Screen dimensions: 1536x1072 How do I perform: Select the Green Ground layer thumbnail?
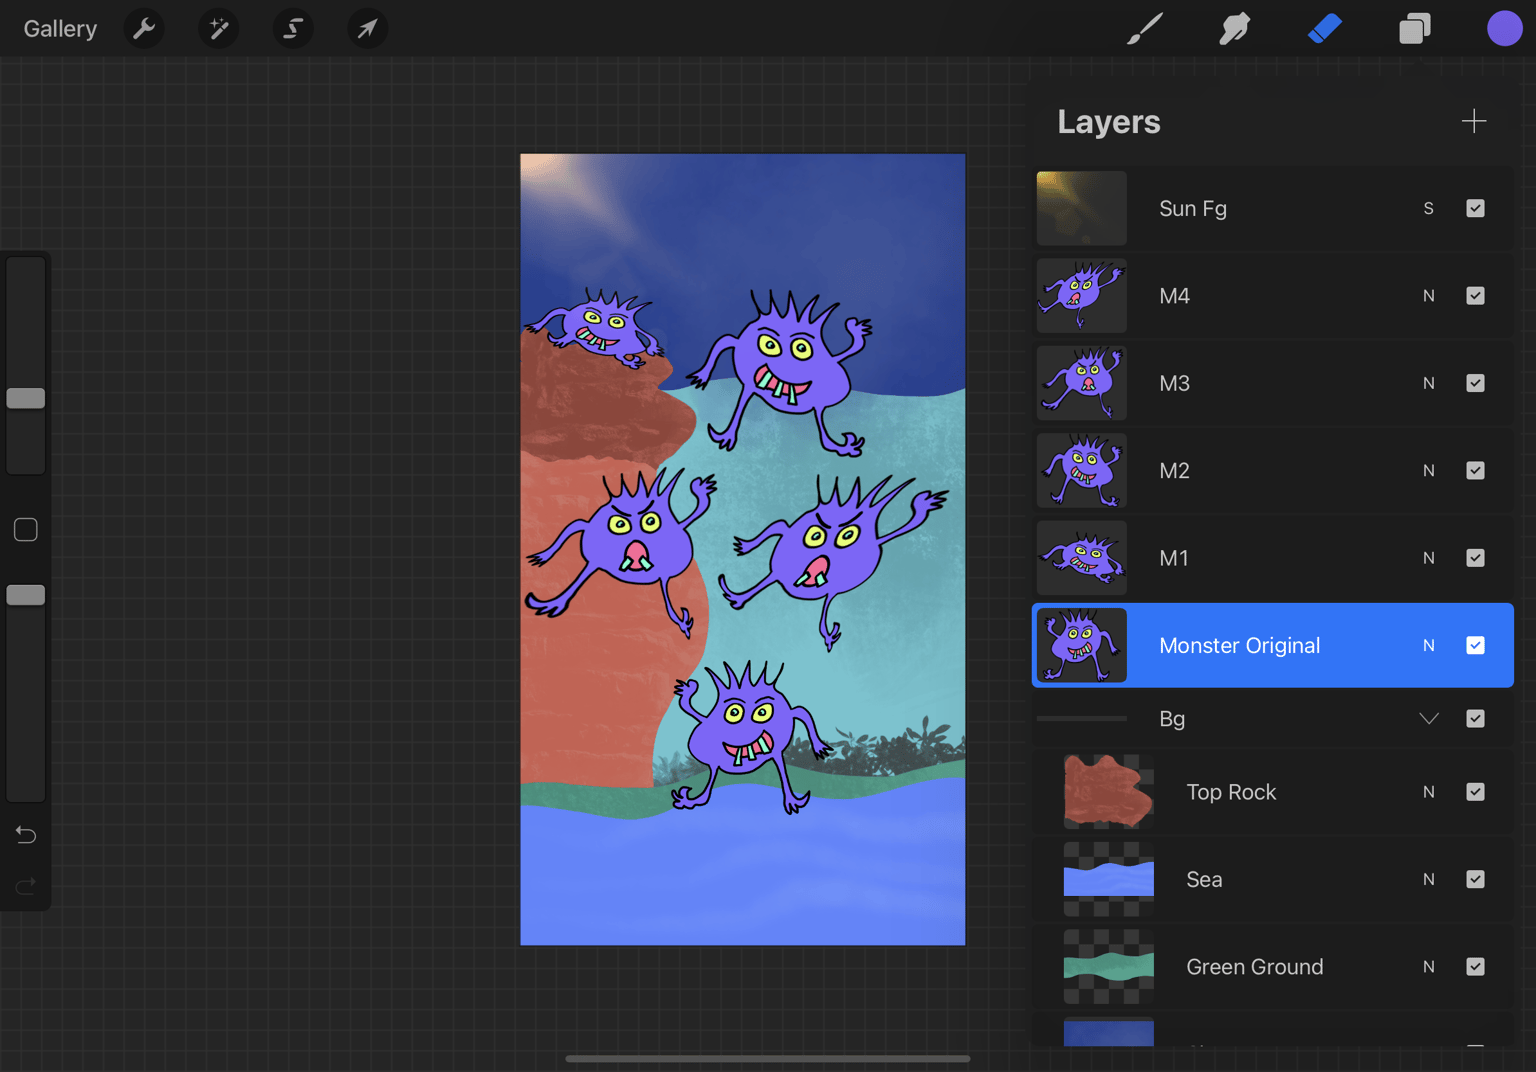pyautogui.click(x=1109, y=967)
